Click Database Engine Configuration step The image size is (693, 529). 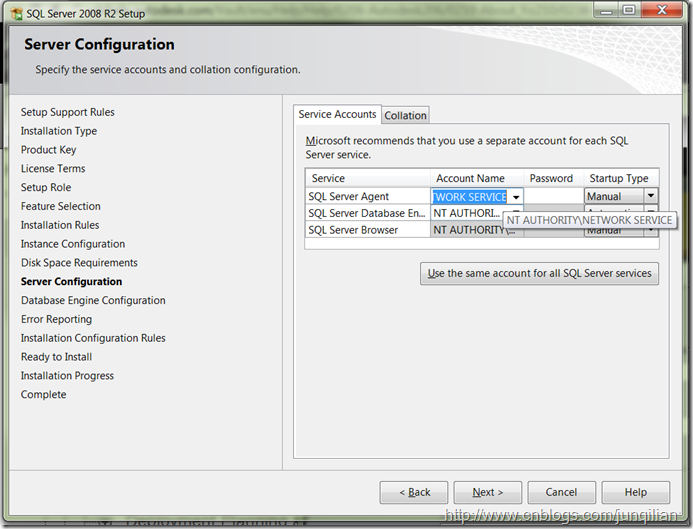[93, 301]
